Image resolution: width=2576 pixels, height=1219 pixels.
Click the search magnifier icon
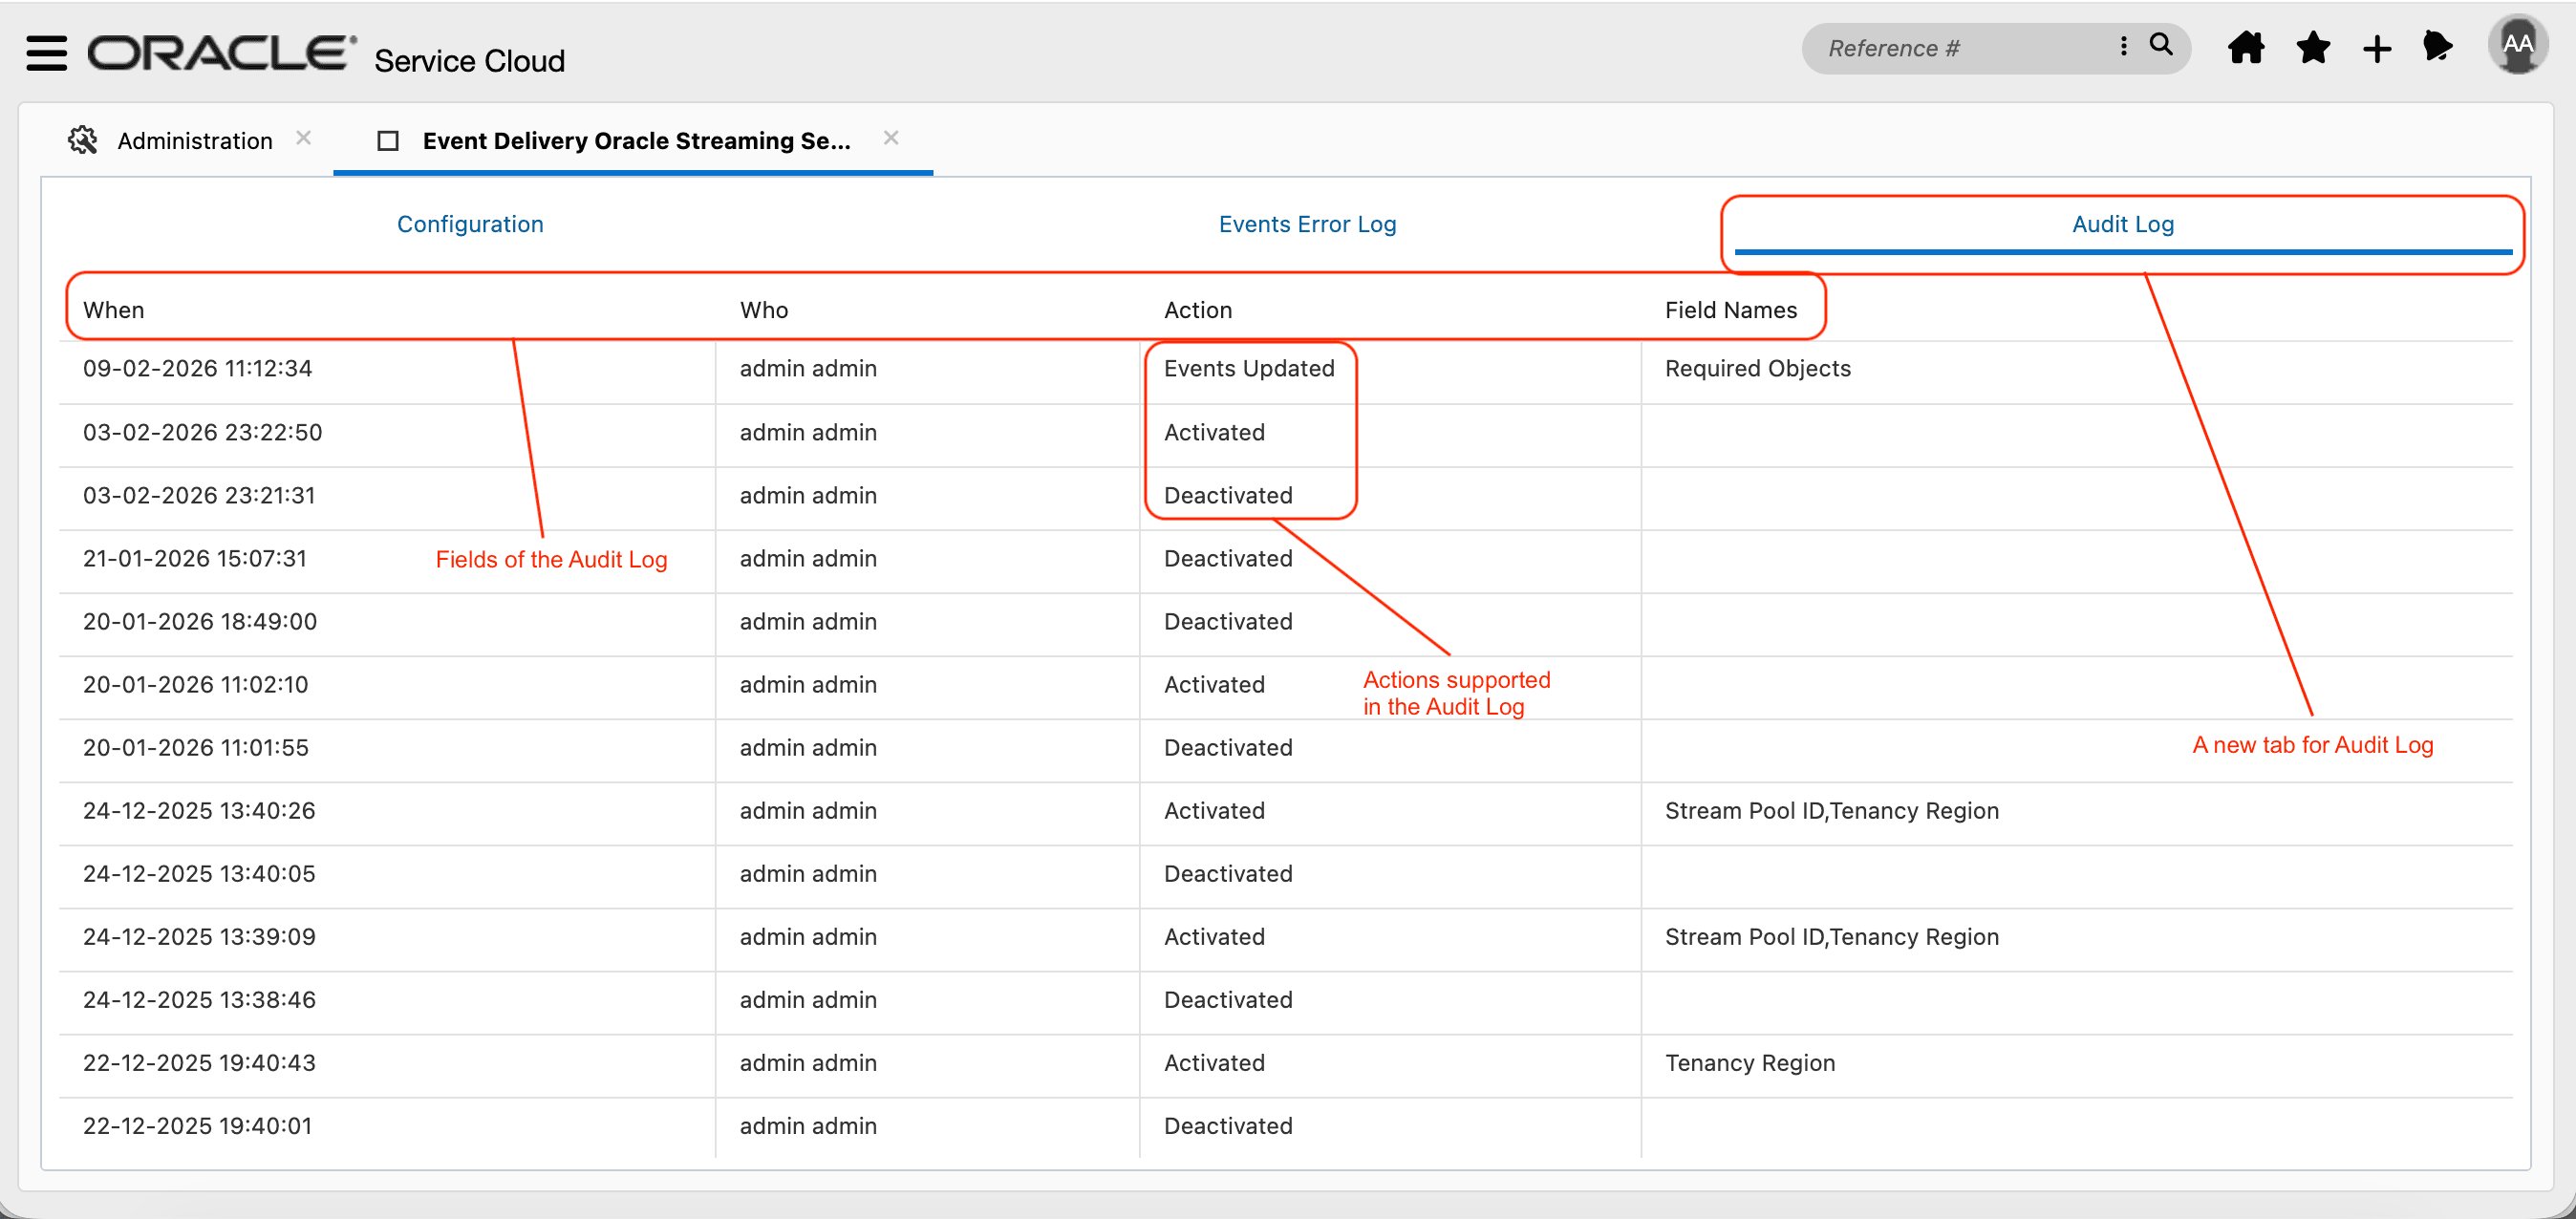(2161, 46)
